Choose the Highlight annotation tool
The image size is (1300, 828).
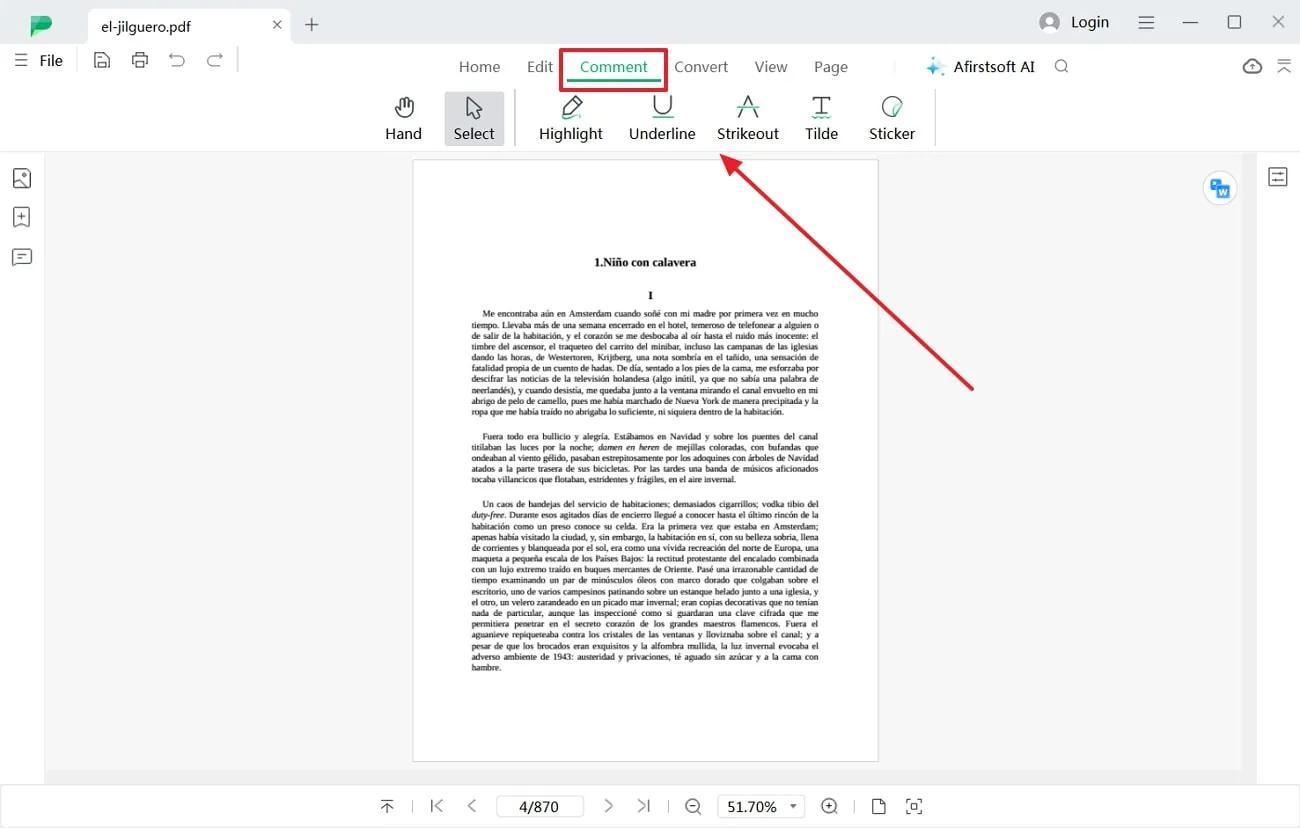[571, 118]
